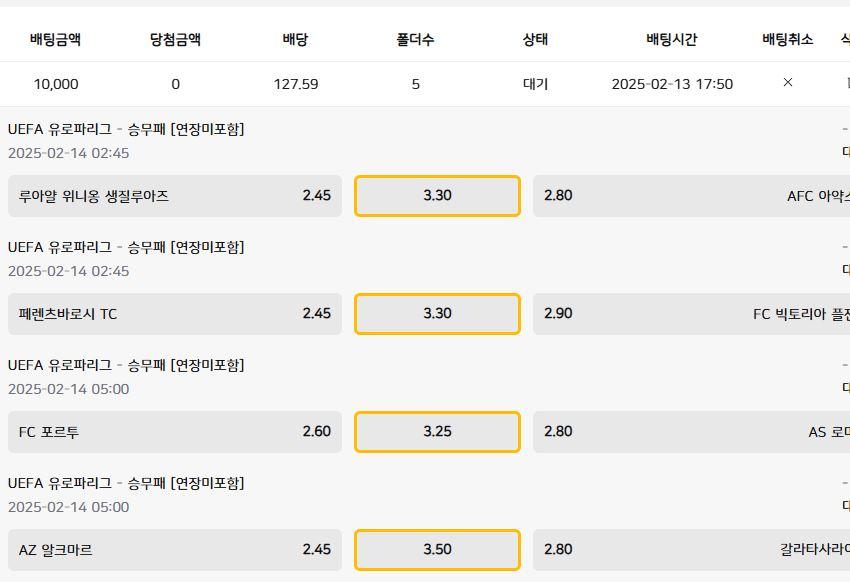Click the 당첨금액 column header
Viewport: 850px width, 582px height.
[x=175, y=40]
